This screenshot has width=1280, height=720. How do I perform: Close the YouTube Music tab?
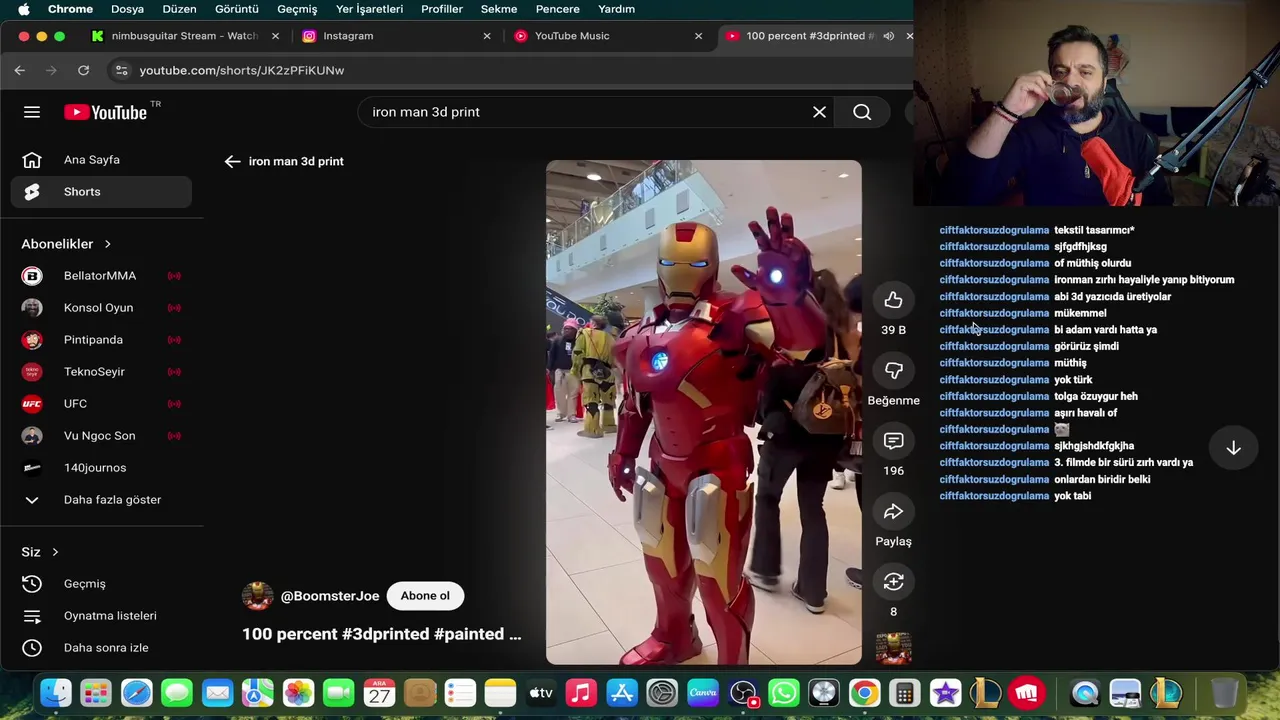[698, 36]
